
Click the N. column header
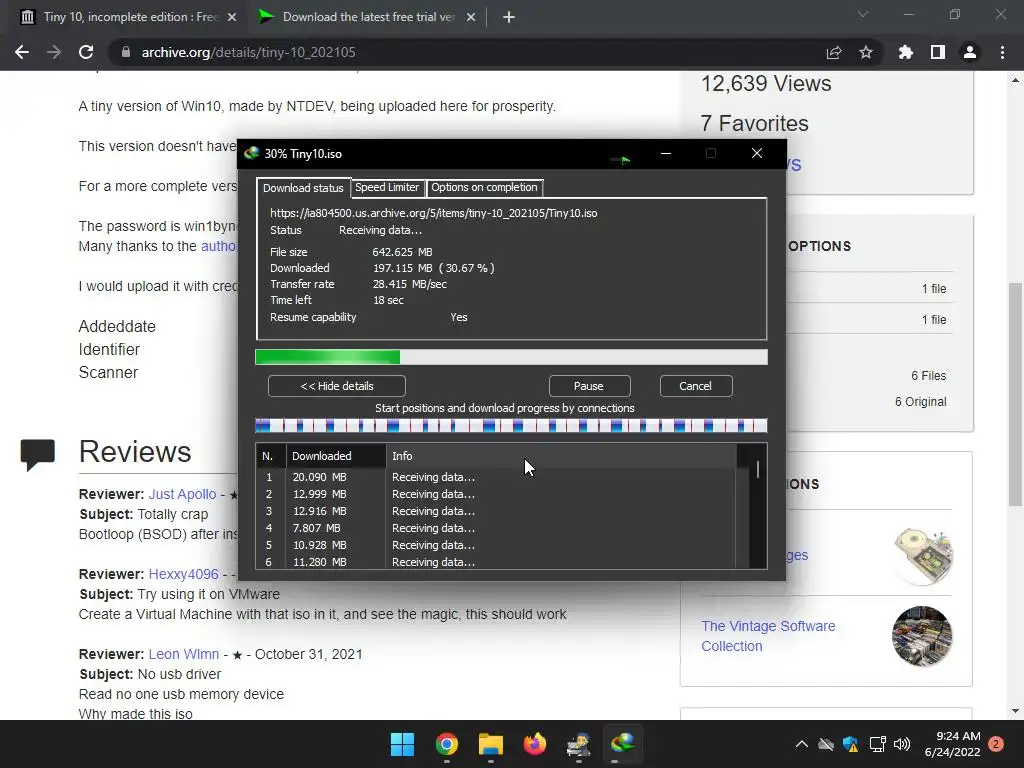point(271,456)
